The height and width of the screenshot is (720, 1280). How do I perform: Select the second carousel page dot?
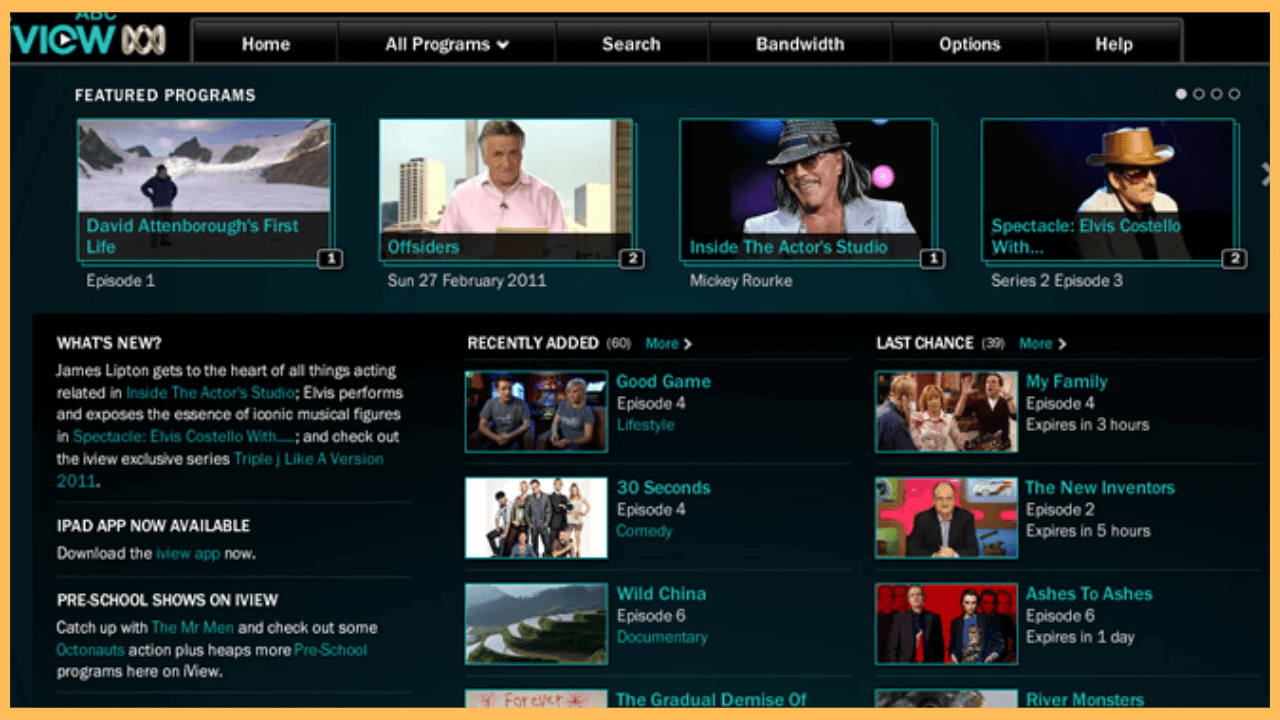point(1199,94)
